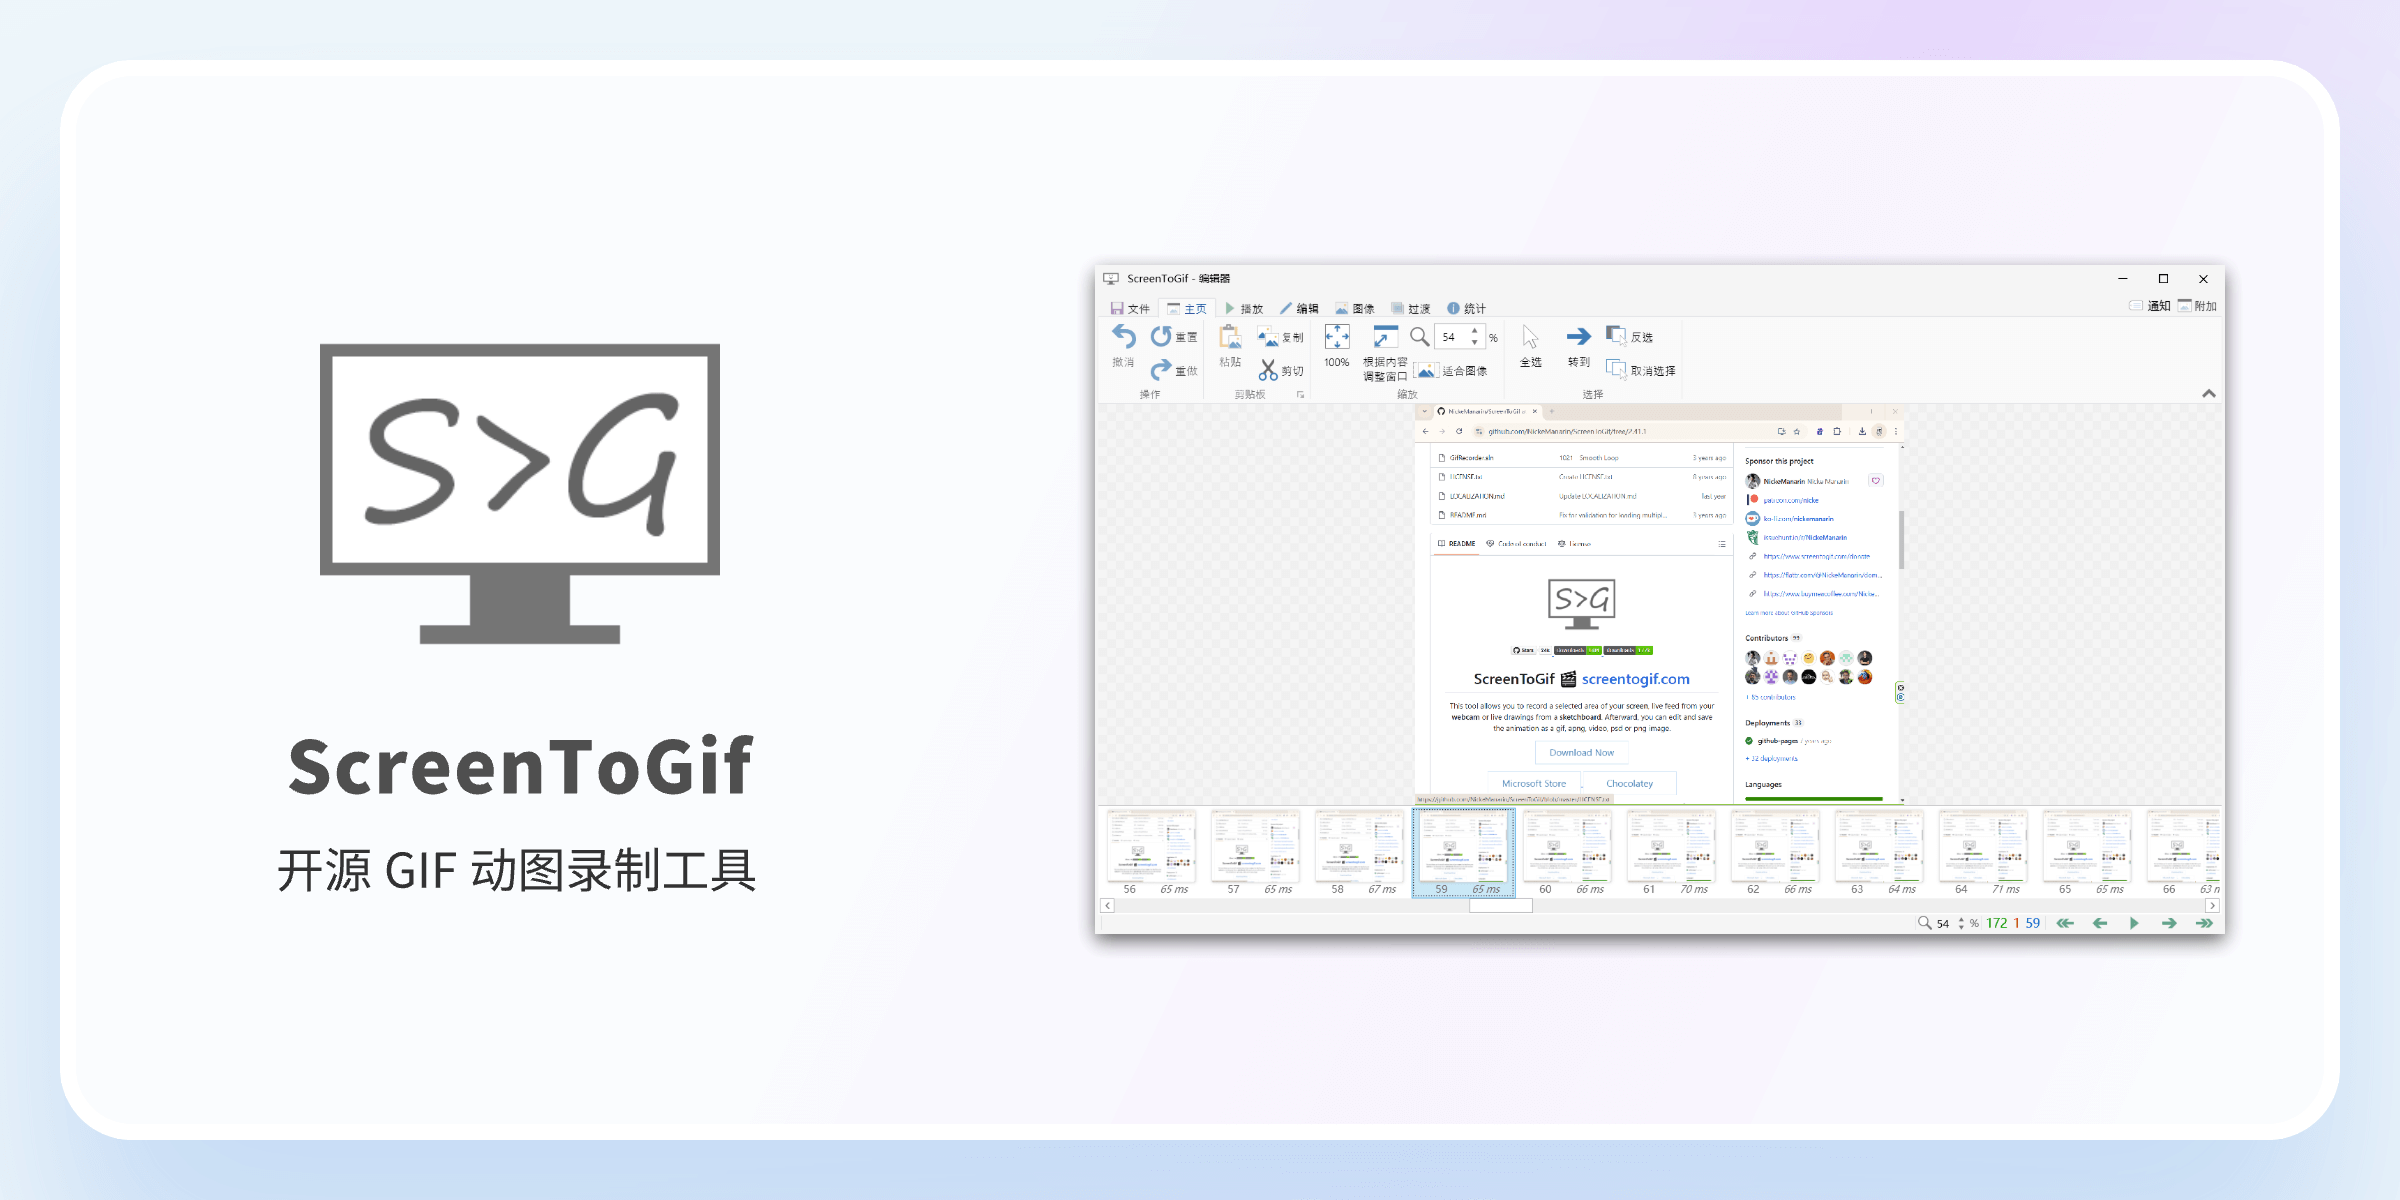The image size is (2400, 1200).
Task: Play the animation preview
Action: click(x=2134, y=923)
